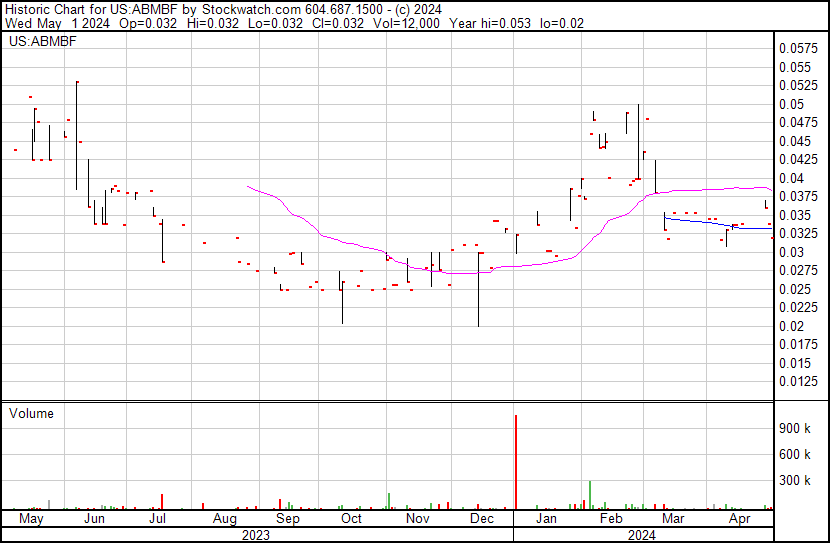Click the Jun month label
Screen dimensions: 830x543
(x=94, y=519)
